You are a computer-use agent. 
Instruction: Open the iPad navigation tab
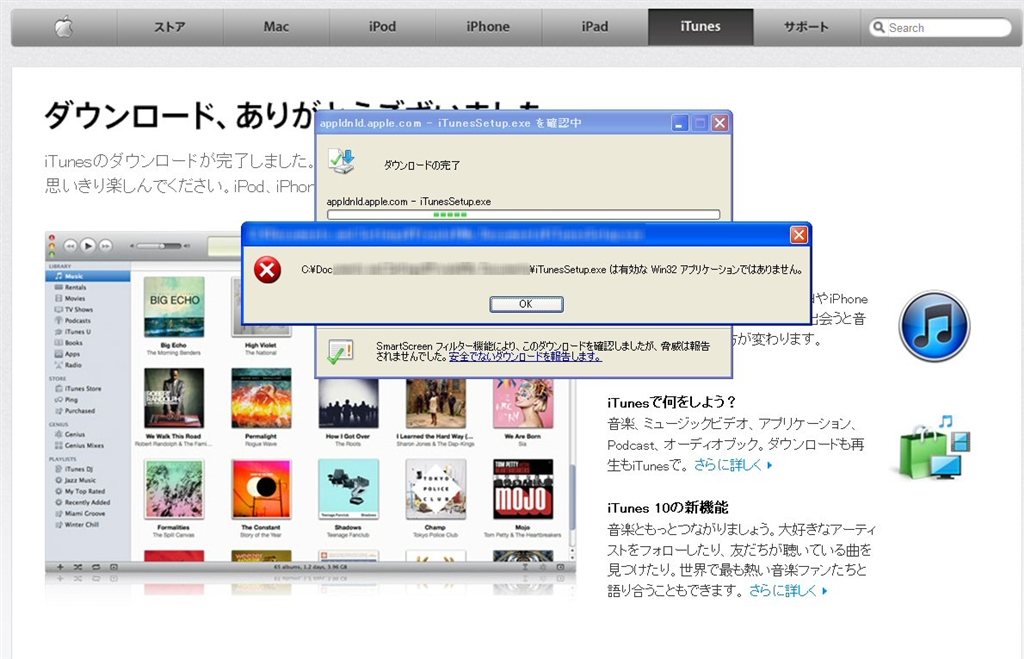click(x=594, y=27)
